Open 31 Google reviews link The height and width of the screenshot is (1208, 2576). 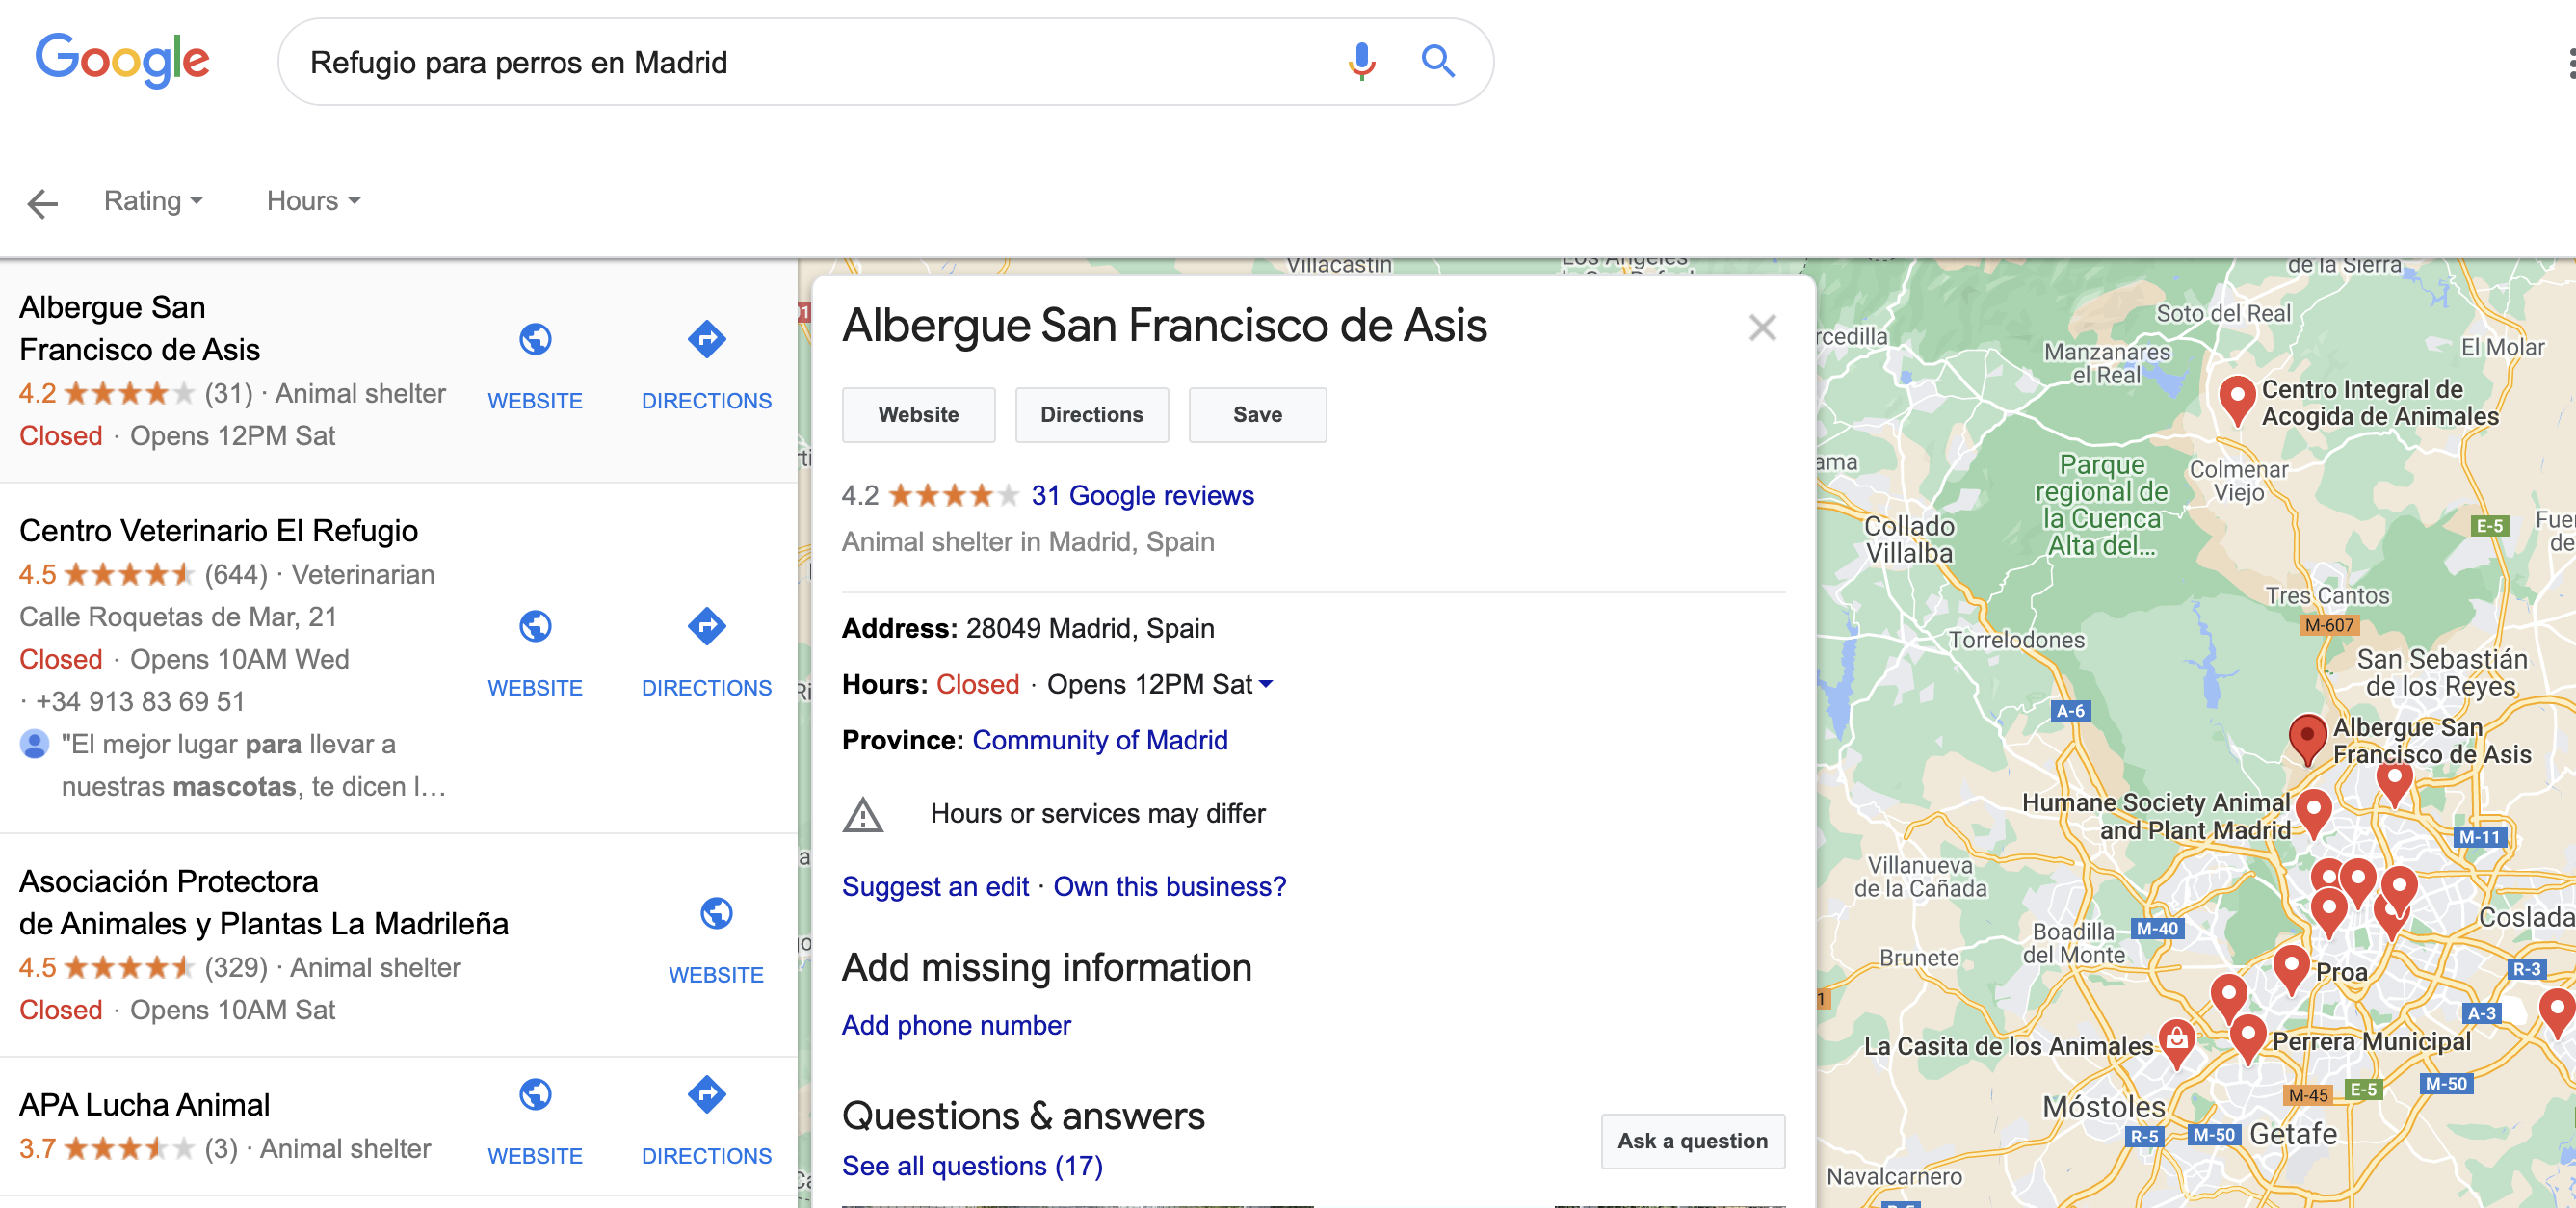pos(1142,496)
